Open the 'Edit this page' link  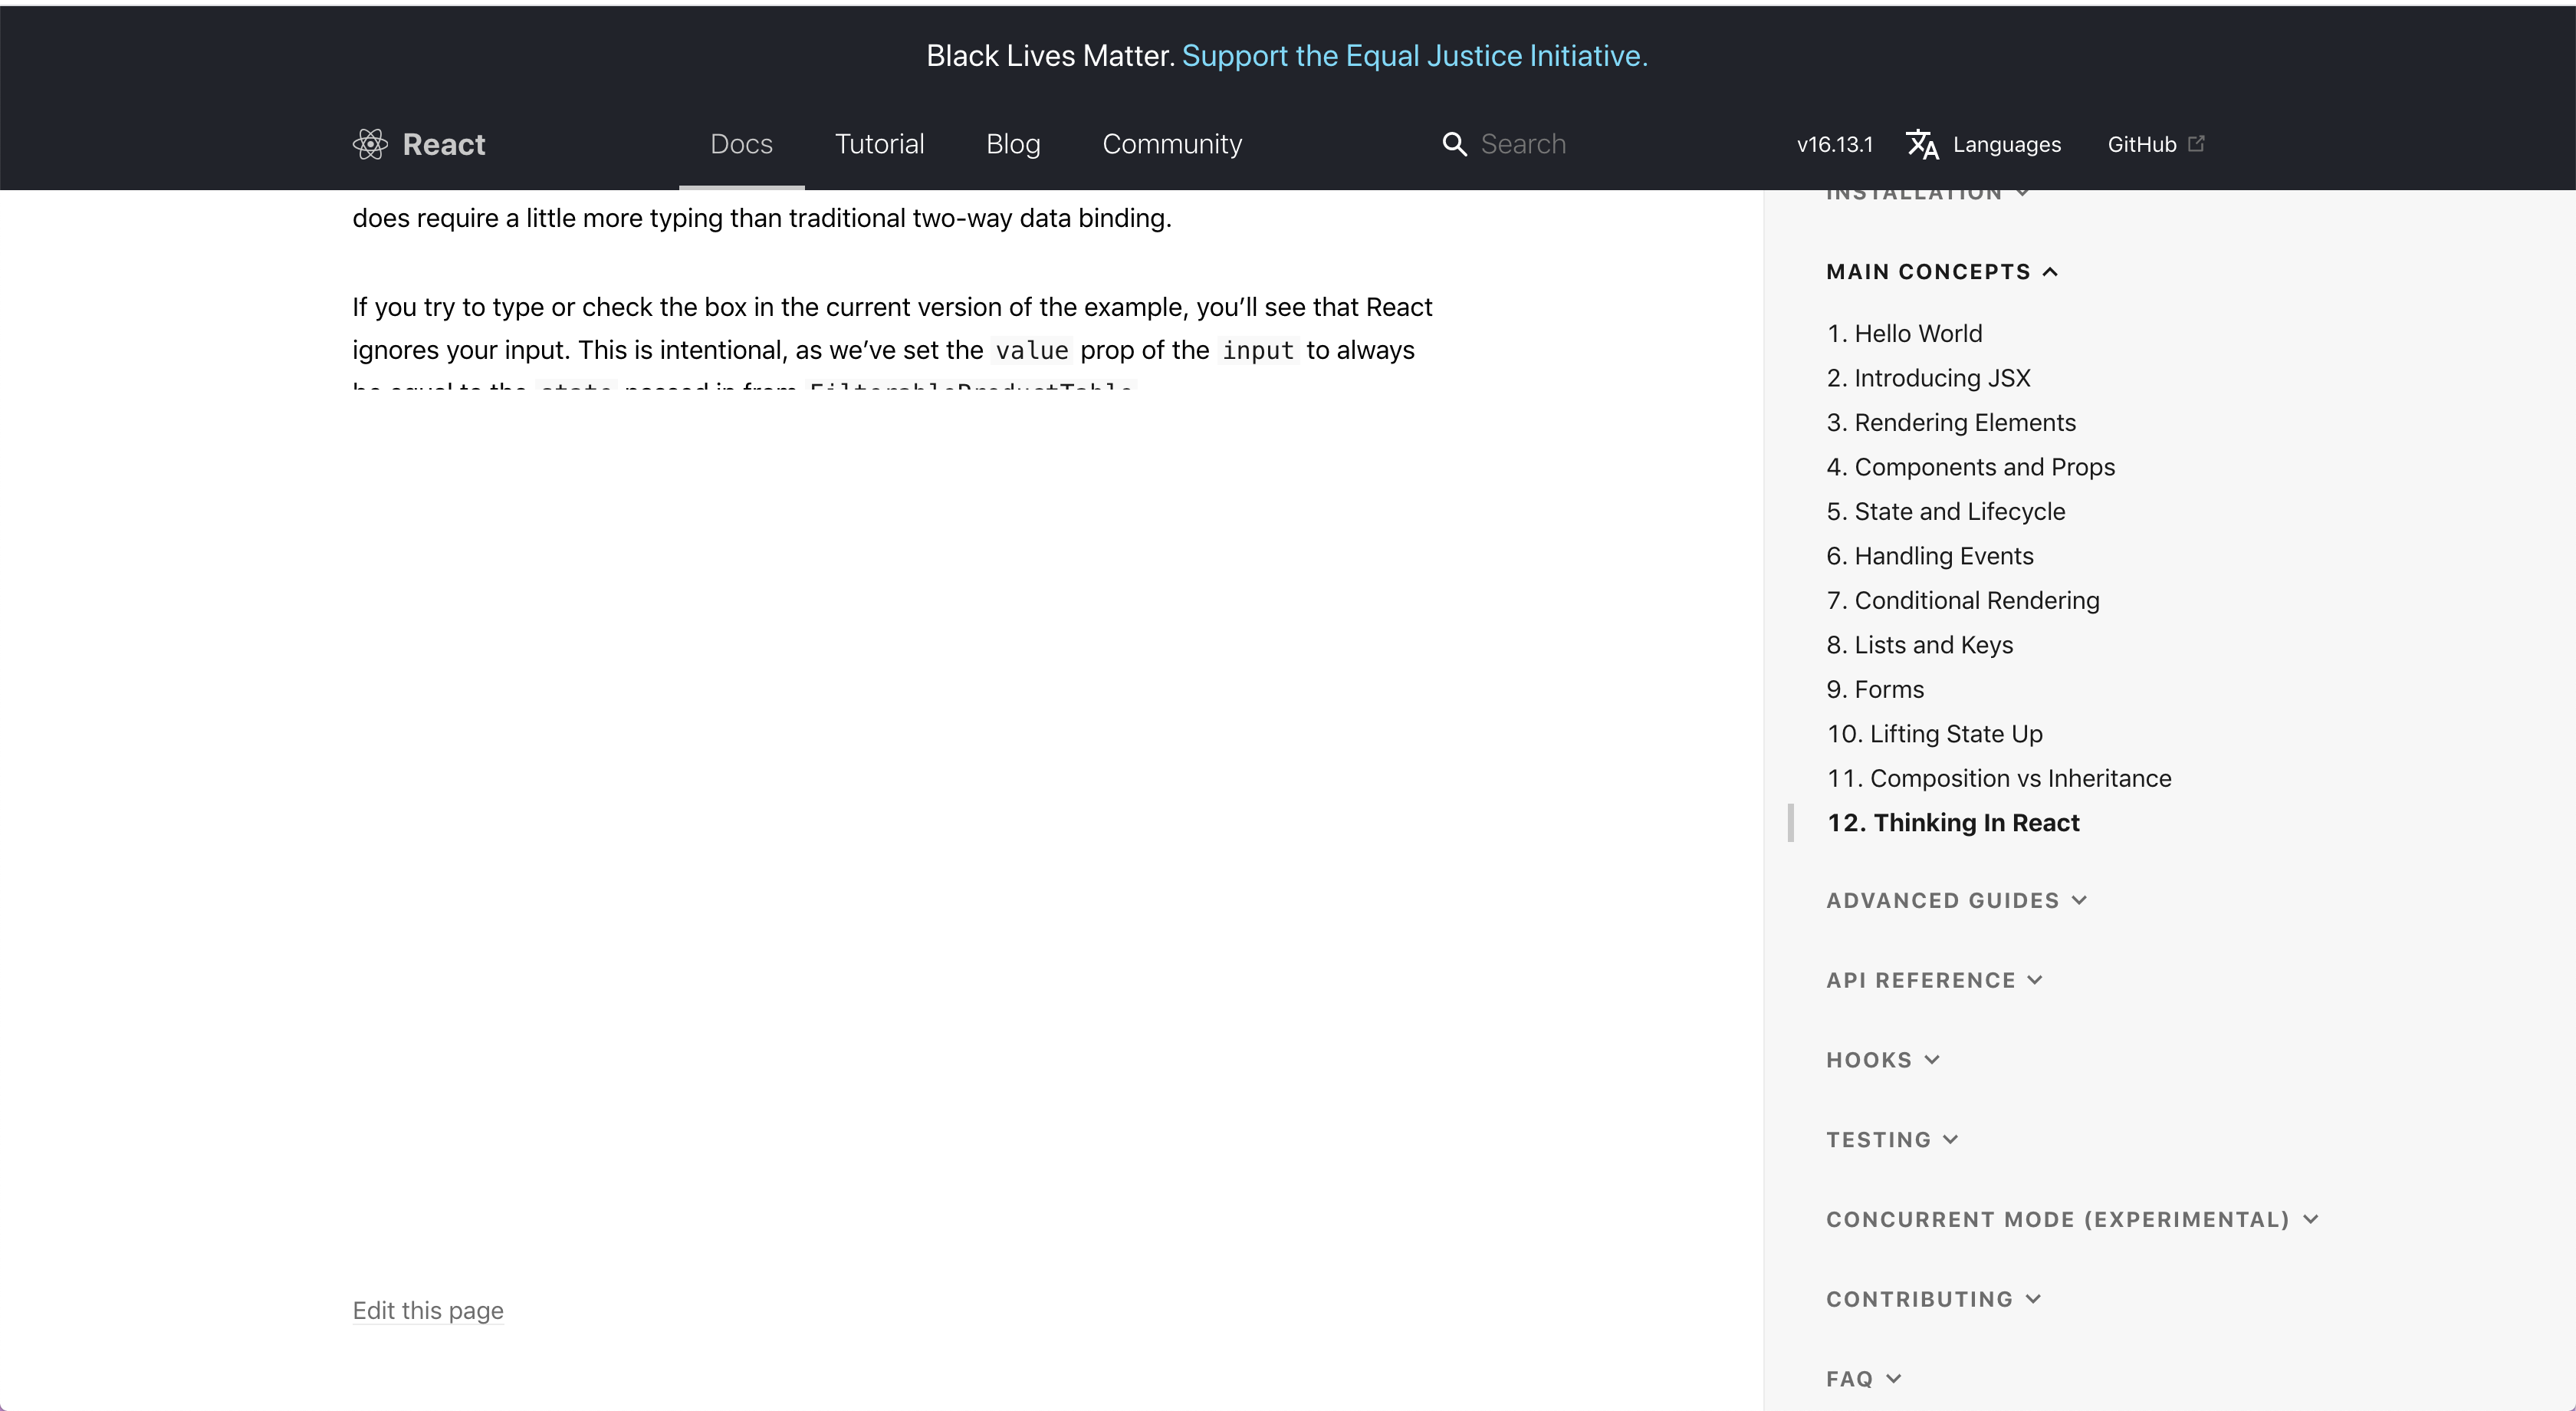pos(427,1310)
